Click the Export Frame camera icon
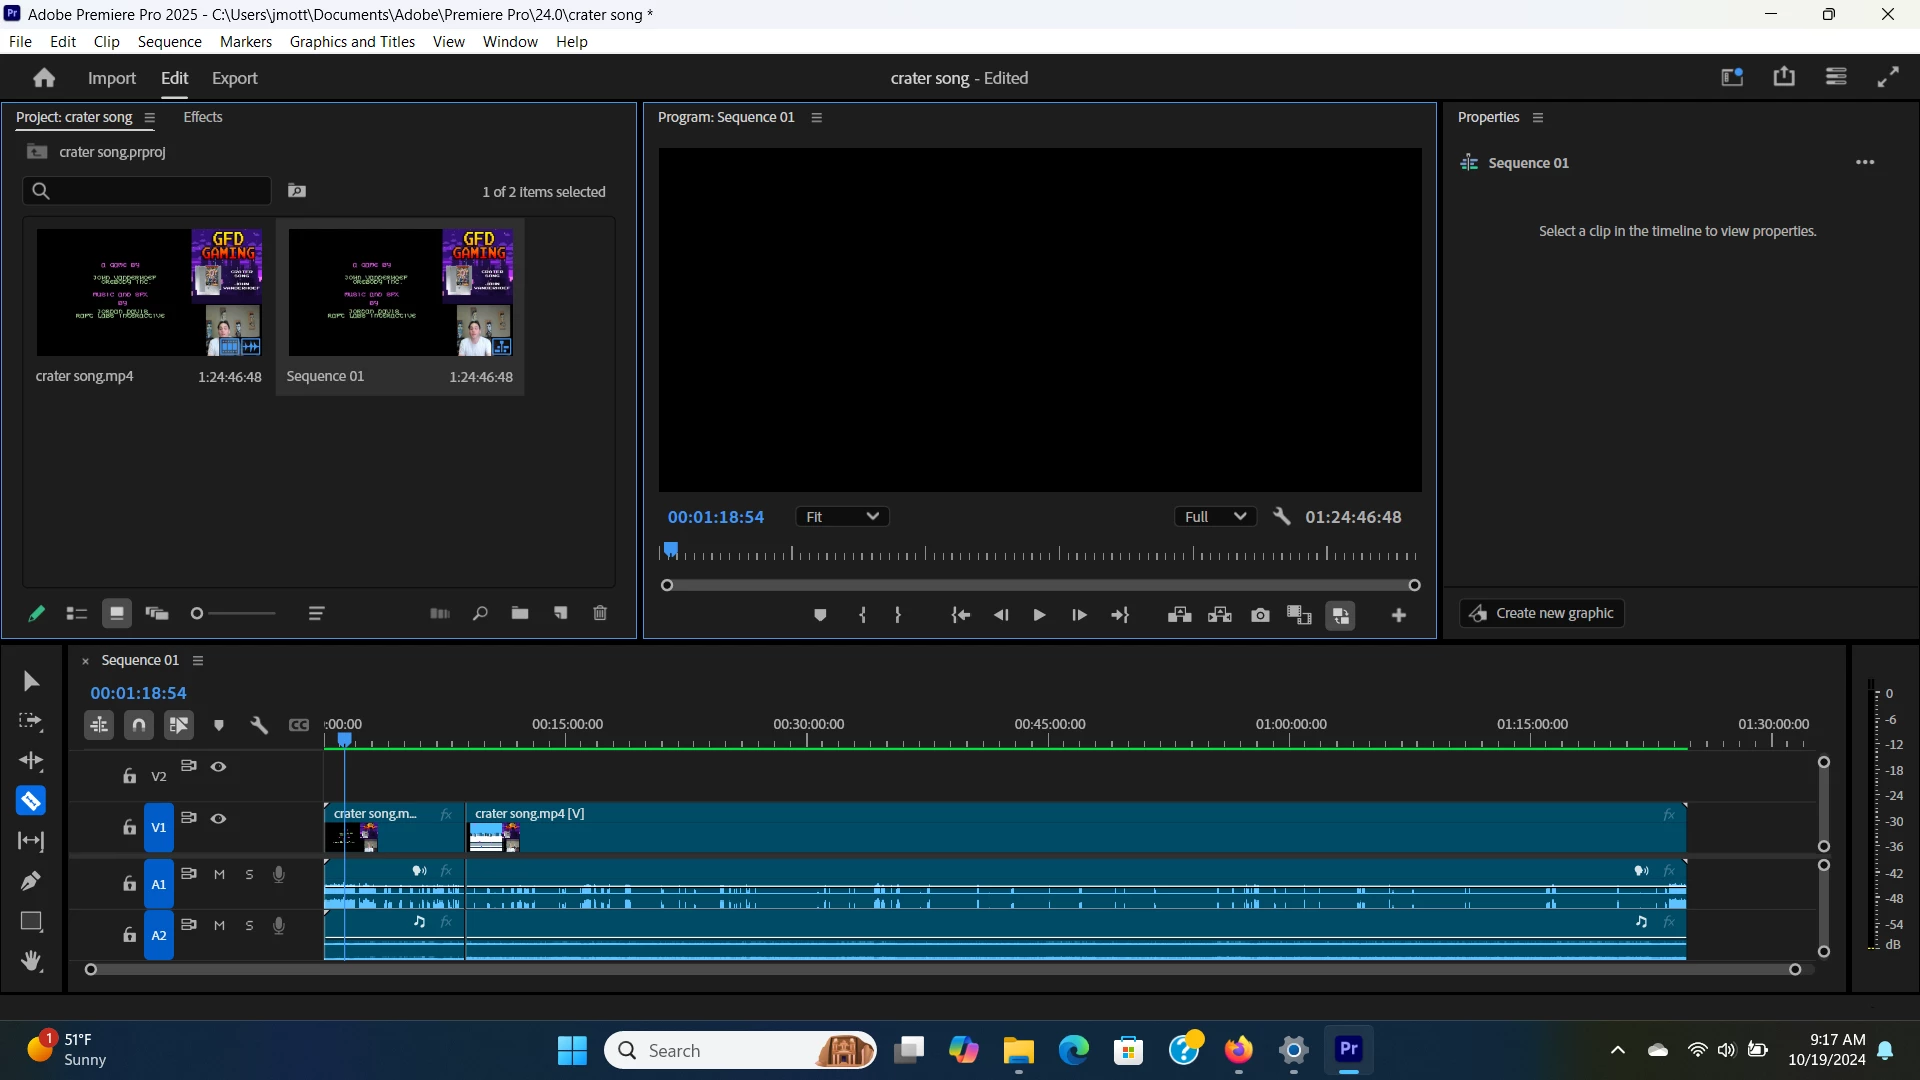The height and width of the screenshot is (1080, 1920). pos(1260,615)
